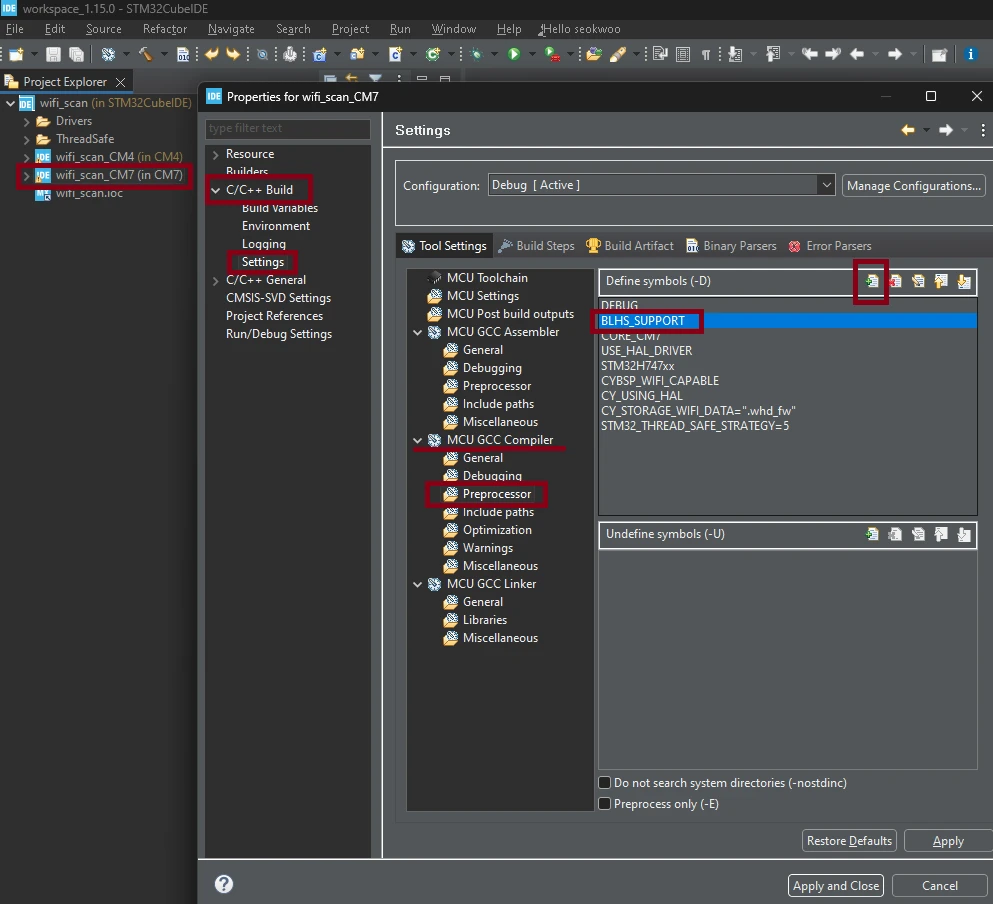Viewport: 993px width, 904px height.
Task: Enable Do not search system directories option
Action: (x=605, y=783)
